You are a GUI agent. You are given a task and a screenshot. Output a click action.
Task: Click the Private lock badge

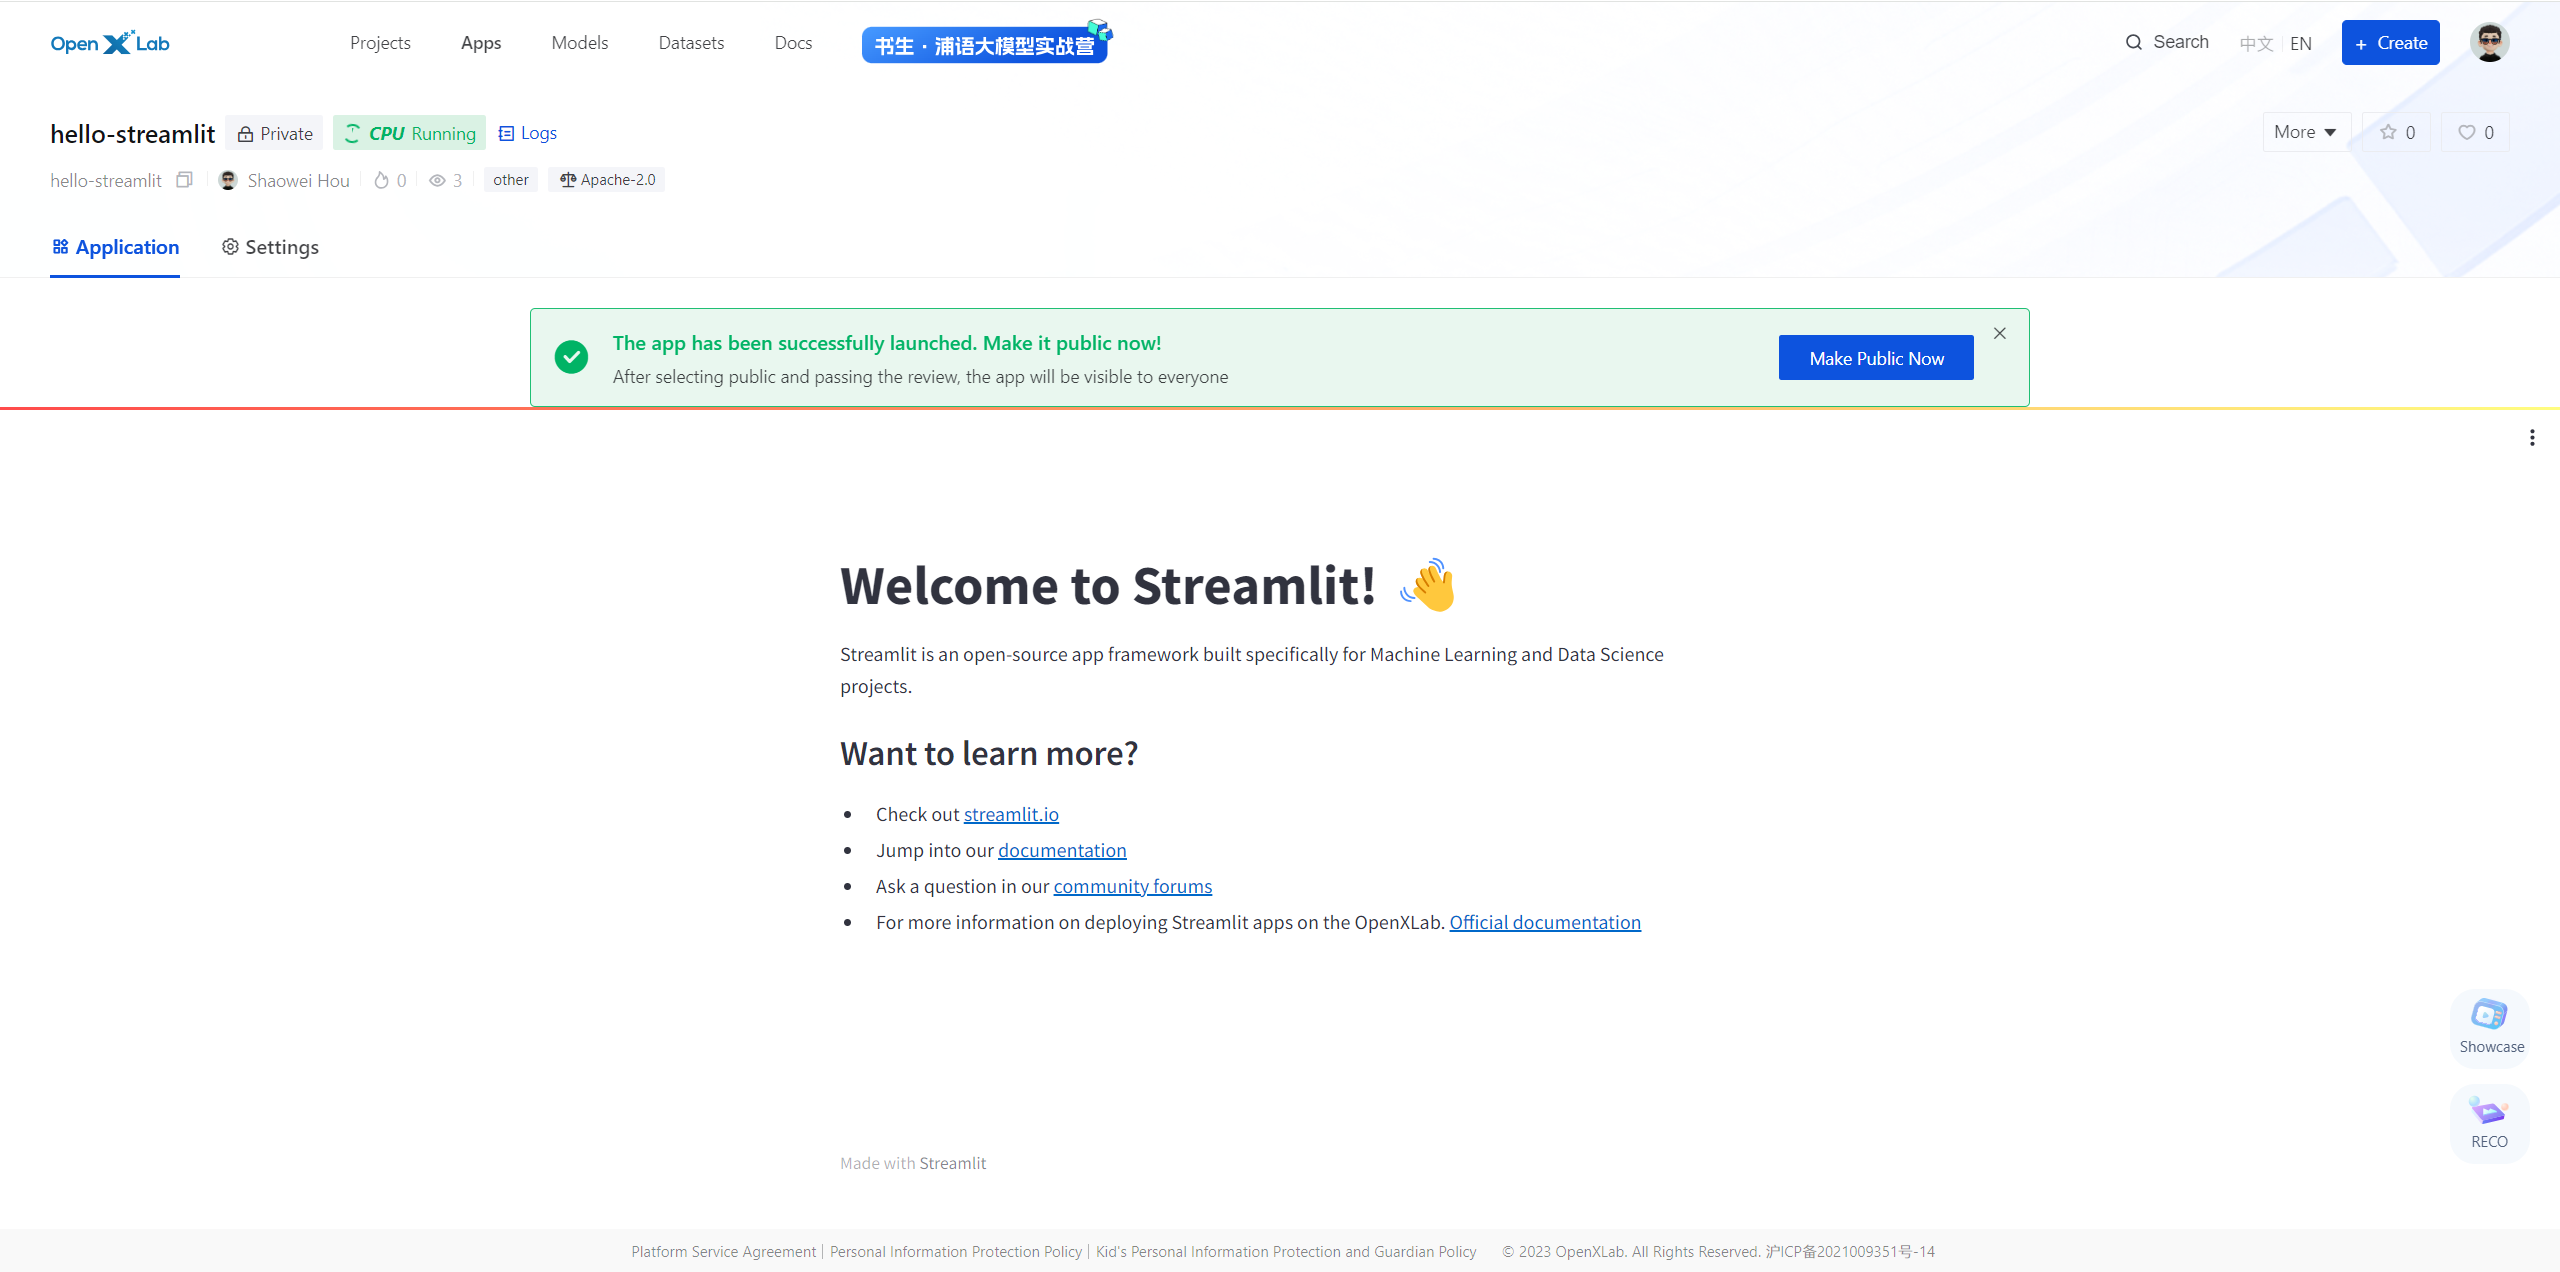[274, 133]
